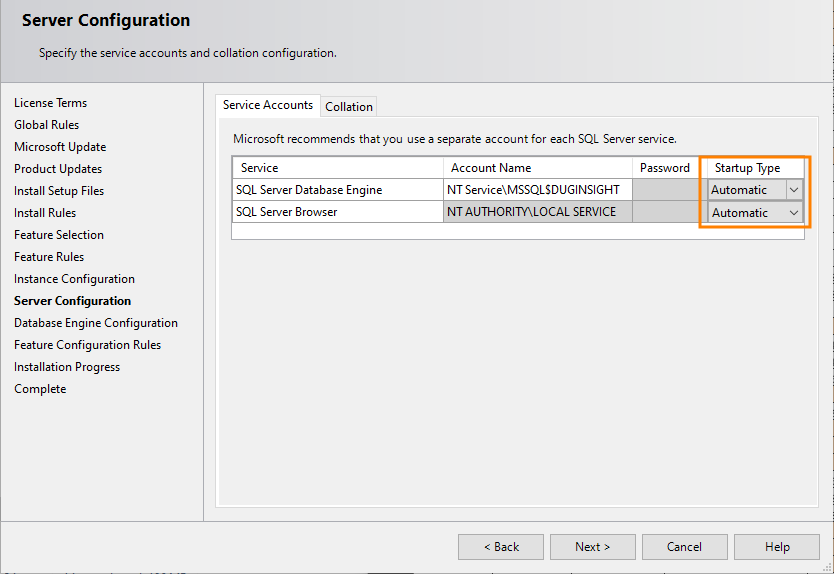Click Feature Rules step
This screenshot has width=834, height=574.
tap(49, 257)
